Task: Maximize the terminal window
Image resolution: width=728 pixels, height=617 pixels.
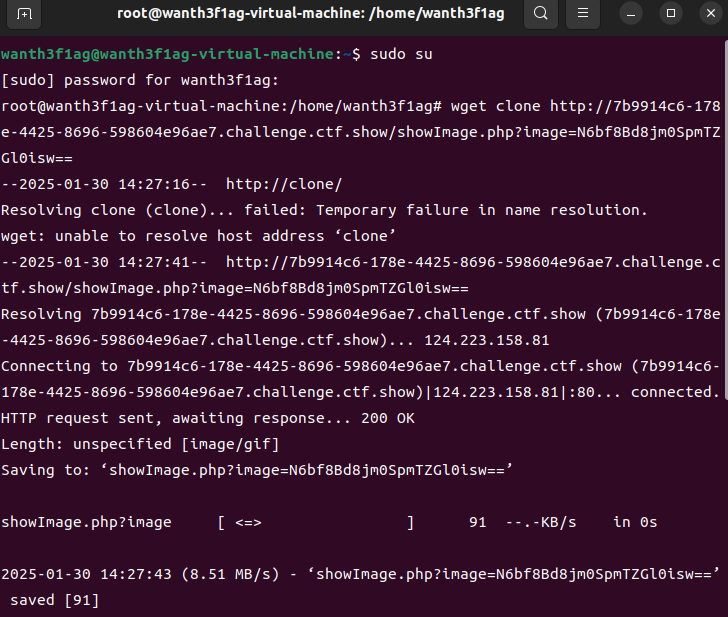Action: 670,13
